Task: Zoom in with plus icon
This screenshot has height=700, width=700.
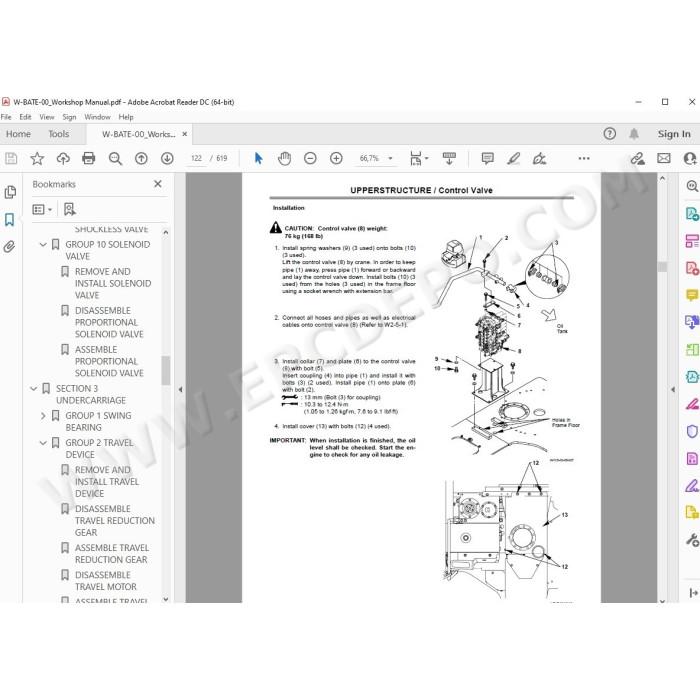Action: point(336,158)
